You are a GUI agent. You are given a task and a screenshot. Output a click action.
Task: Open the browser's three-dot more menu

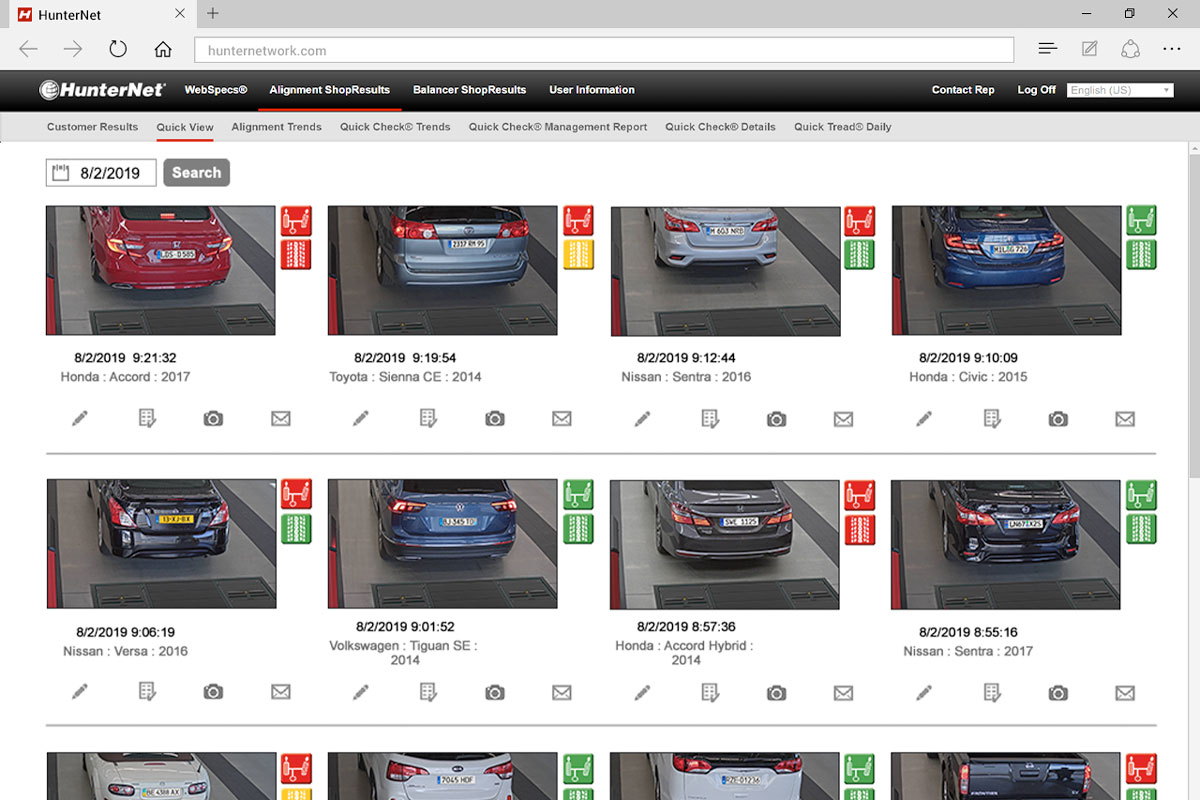coord(1172,49)
